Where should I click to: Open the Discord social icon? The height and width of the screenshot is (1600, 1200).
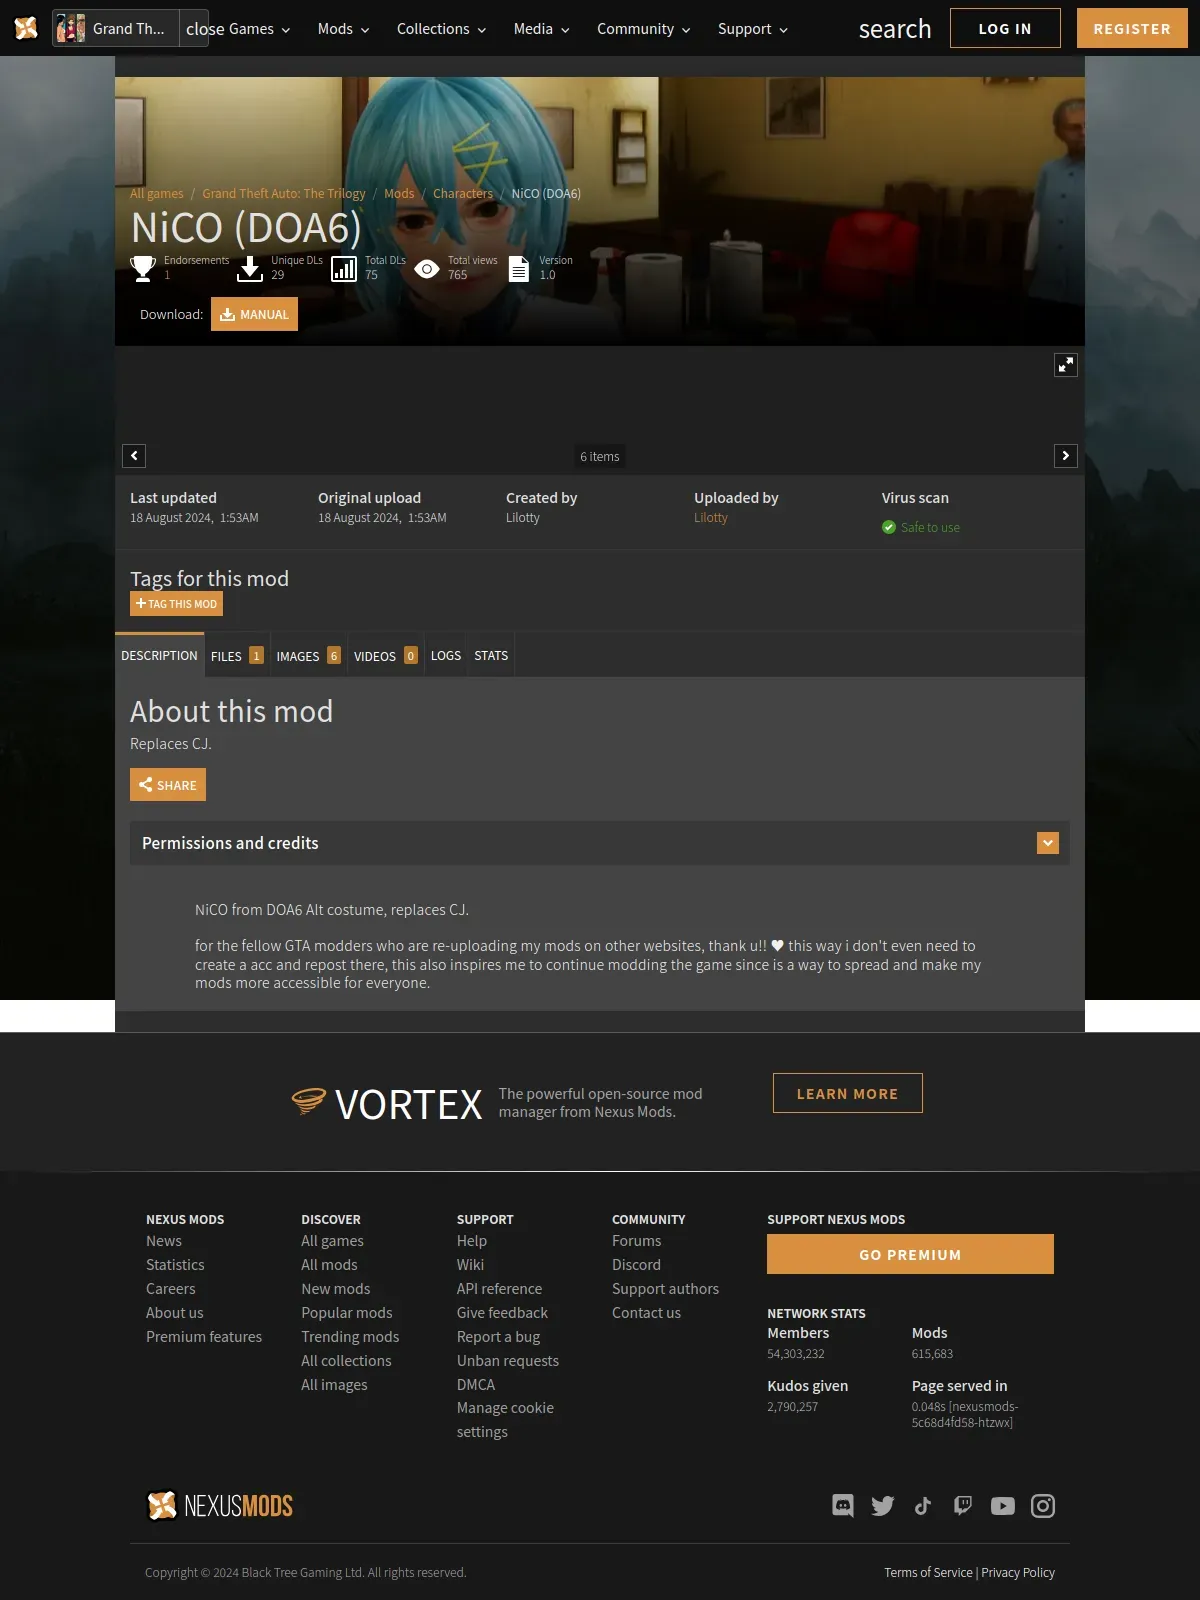coord(843,1506)
